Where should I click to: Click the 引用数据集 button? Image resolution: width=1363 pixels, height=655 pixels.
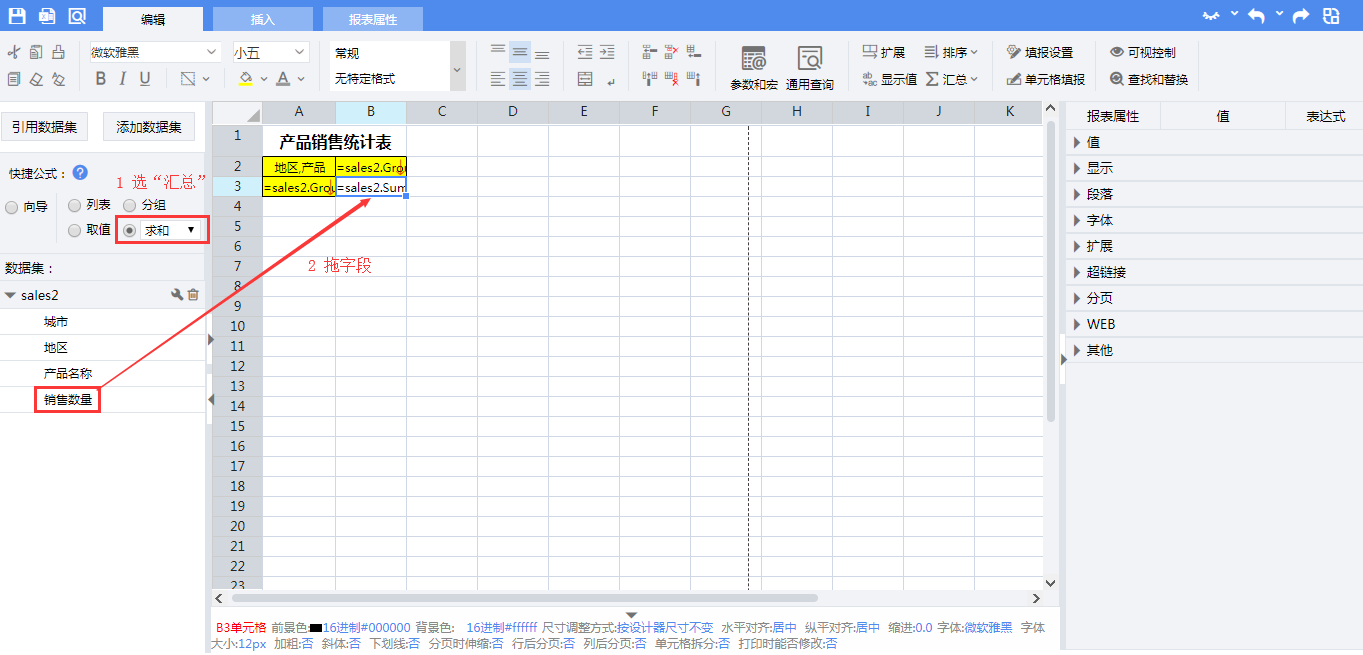click(x=44, y=127)
